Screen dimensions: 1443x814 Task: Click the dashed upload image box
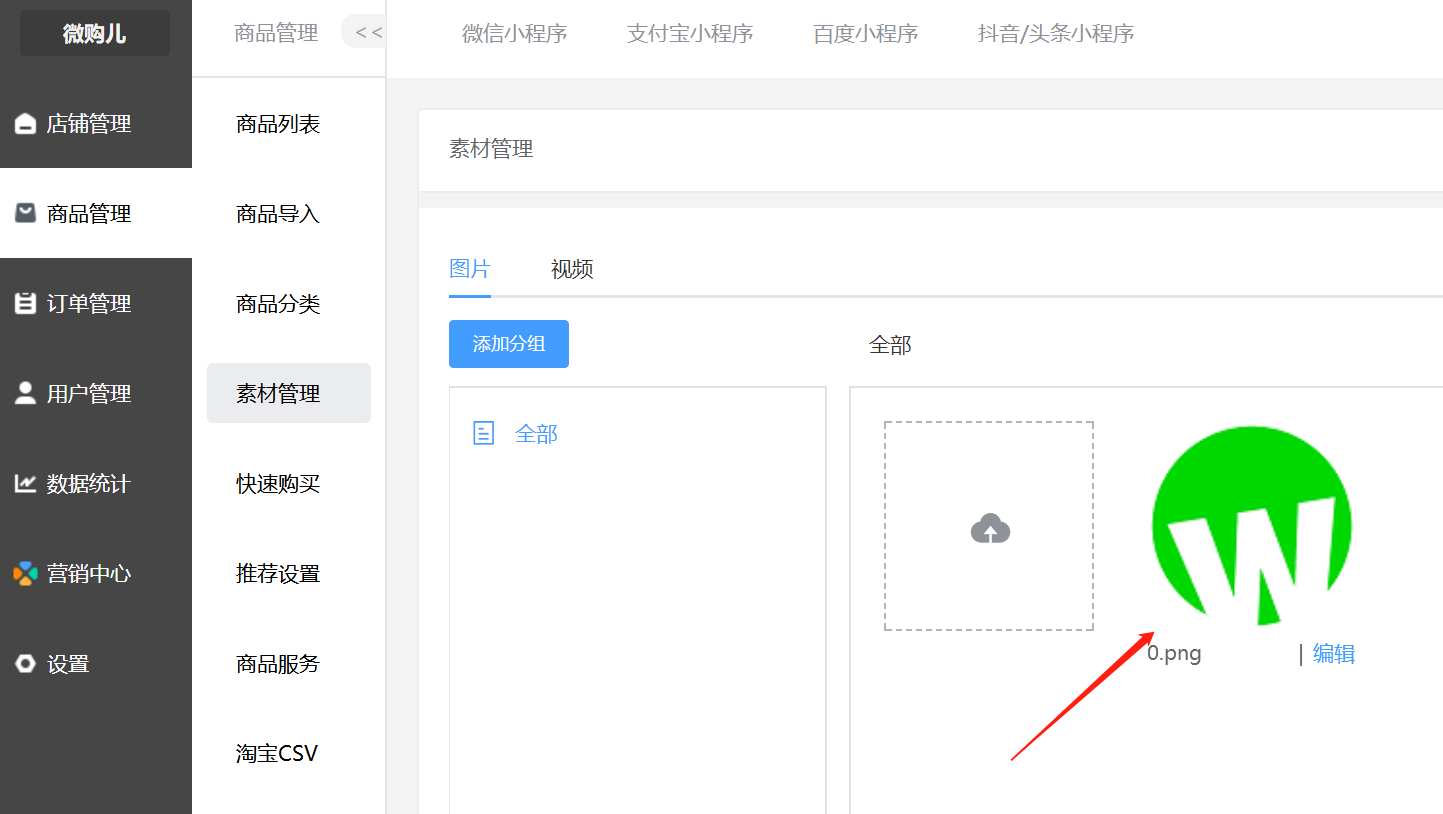(989, 526)
